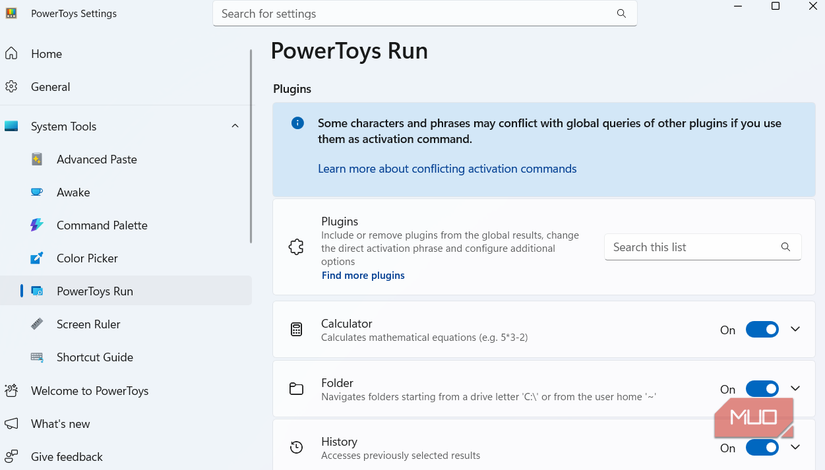Click the Command Palette lightning icon

coord(37,225)
